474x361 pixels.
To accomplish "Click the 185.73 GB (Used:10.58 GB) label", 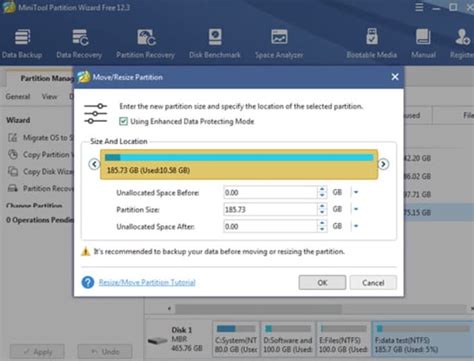I will 148,170.
